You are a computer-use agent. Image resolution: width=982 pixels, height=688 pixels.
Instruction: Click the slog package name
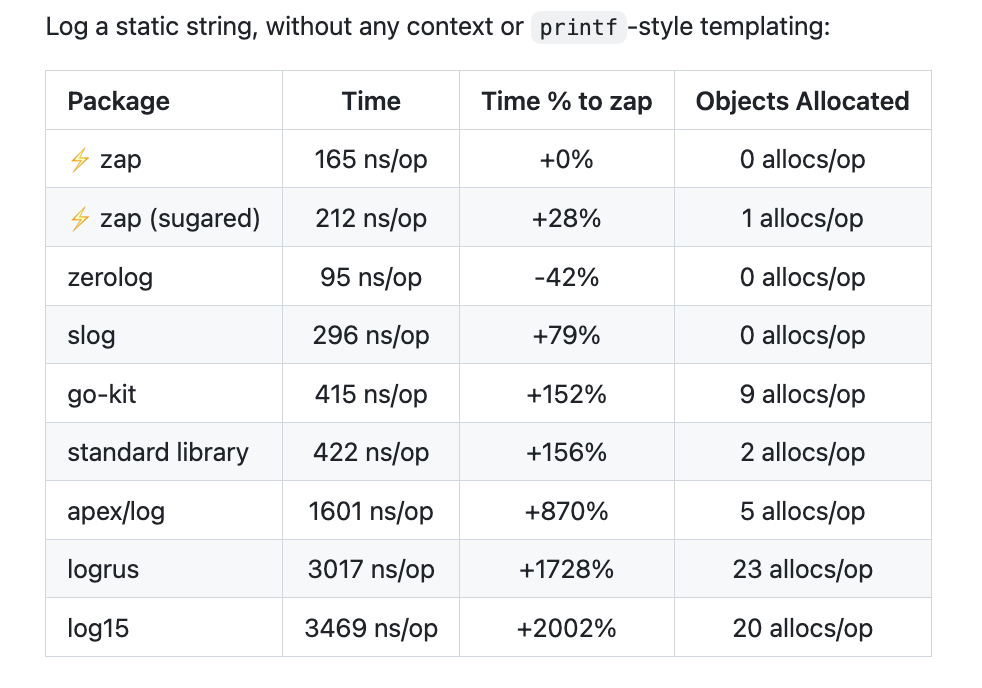[91, 335]
